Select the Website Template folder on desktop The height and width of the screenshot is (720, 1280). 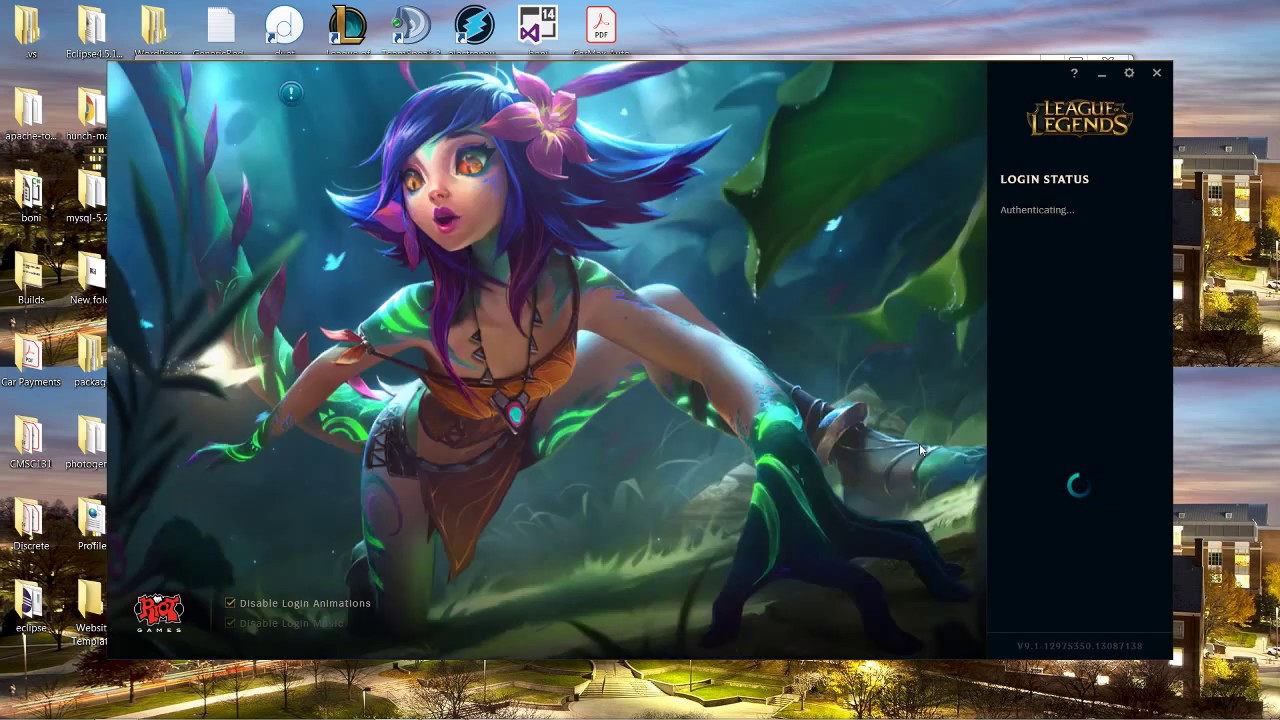click(90, 613)
